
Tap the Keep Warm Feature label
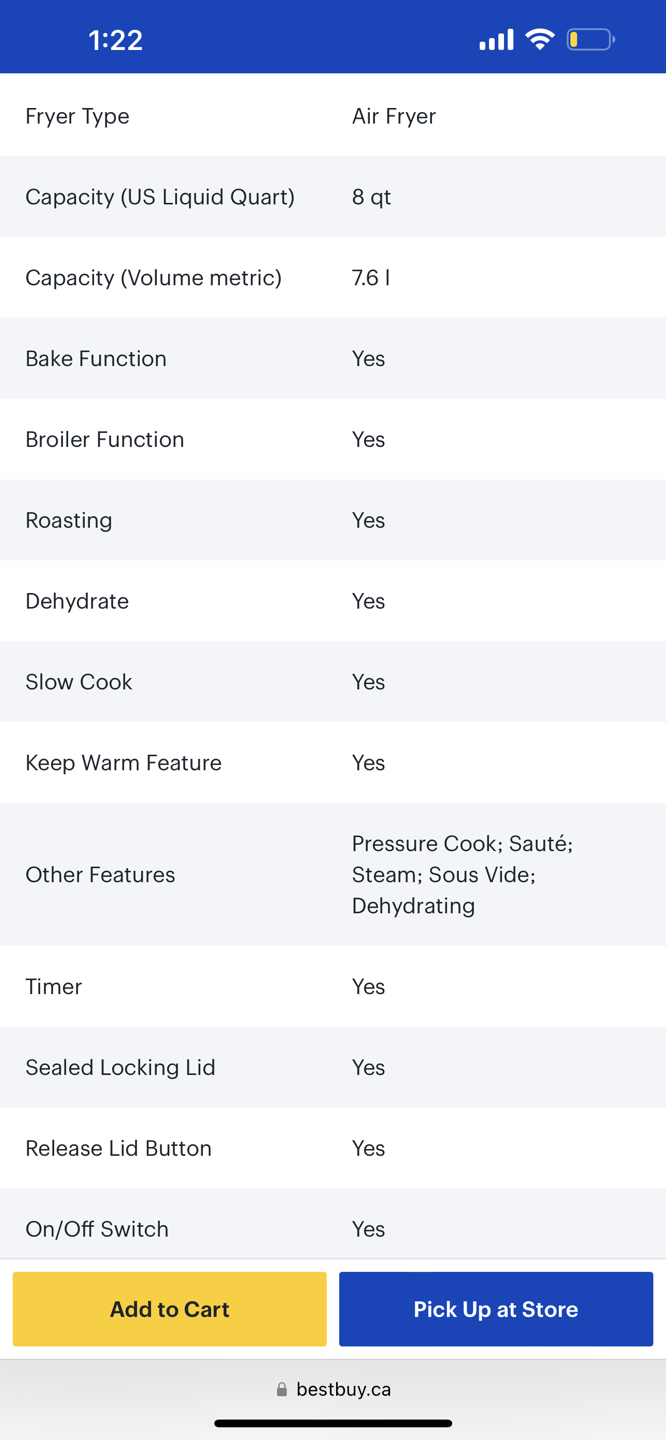pyautogui.click(x=124, y=763)
